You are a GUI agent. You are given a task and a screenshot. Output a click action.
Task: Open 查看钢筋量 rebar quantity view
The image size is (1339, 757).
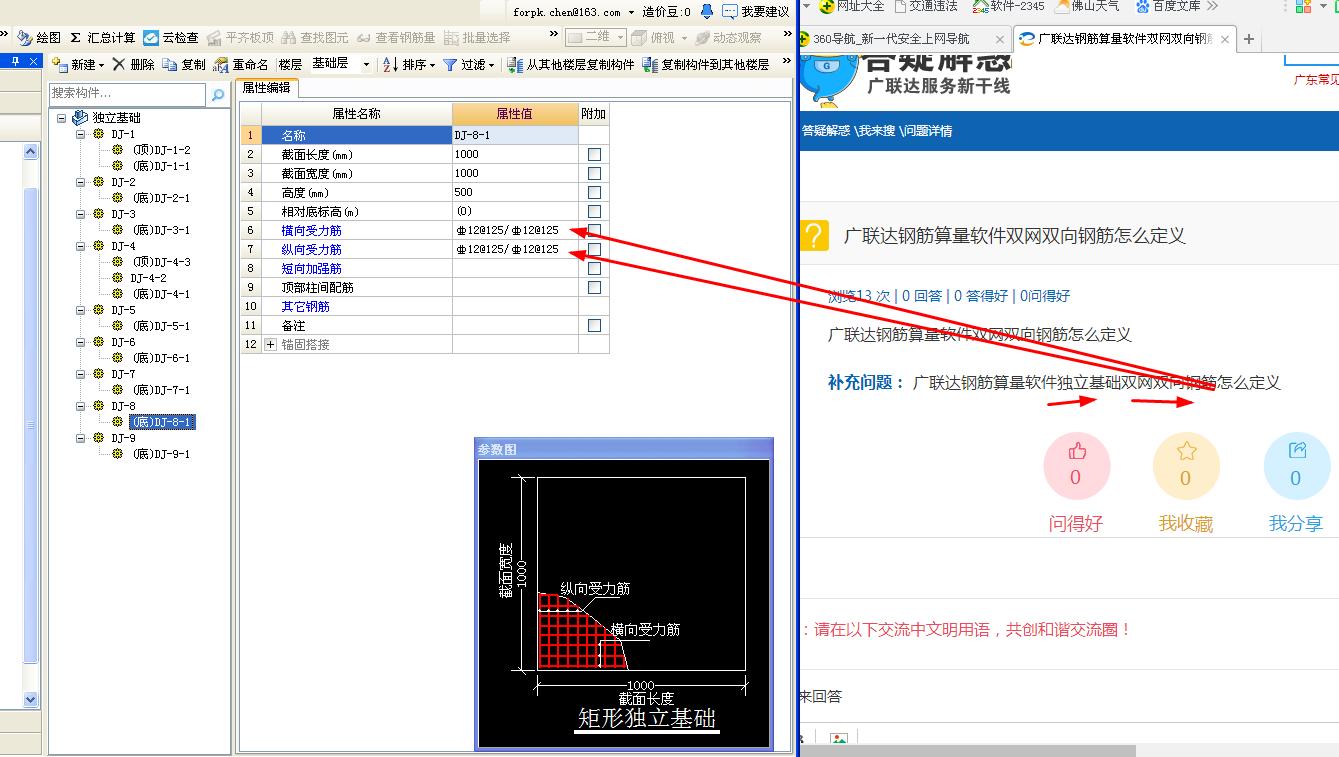coord(396,37)
